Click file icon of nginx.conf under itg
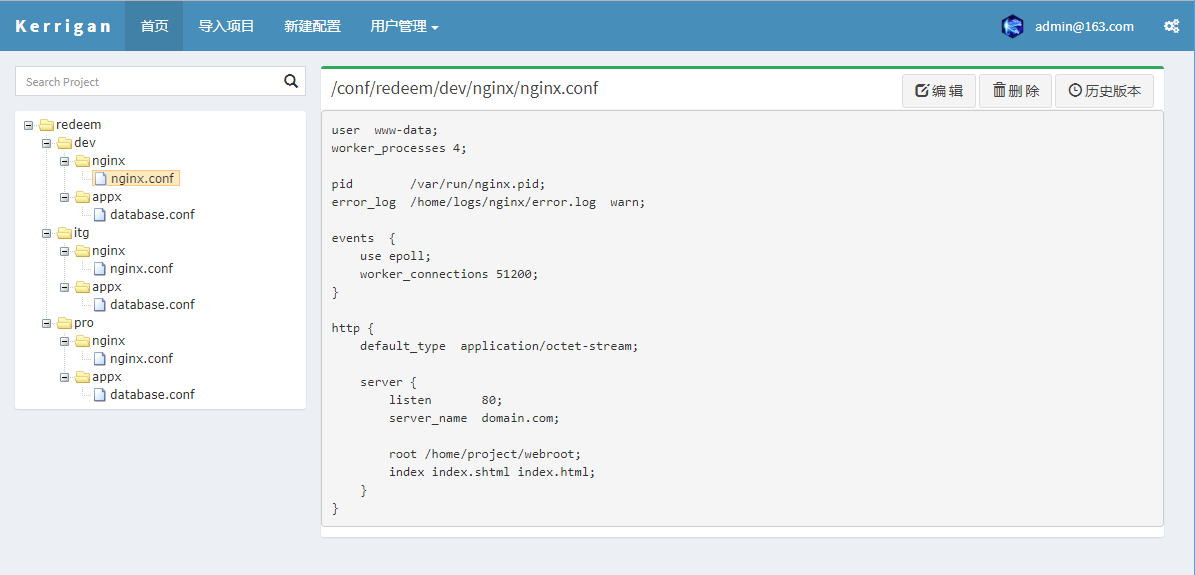1195x575 pixels. point(100,269)
